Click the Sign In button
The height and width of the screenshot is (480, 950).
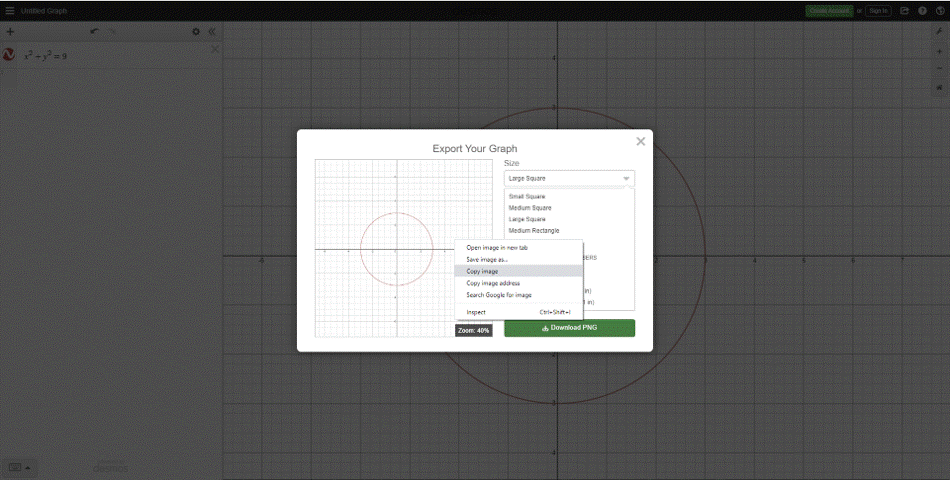(x=877, y=11)
